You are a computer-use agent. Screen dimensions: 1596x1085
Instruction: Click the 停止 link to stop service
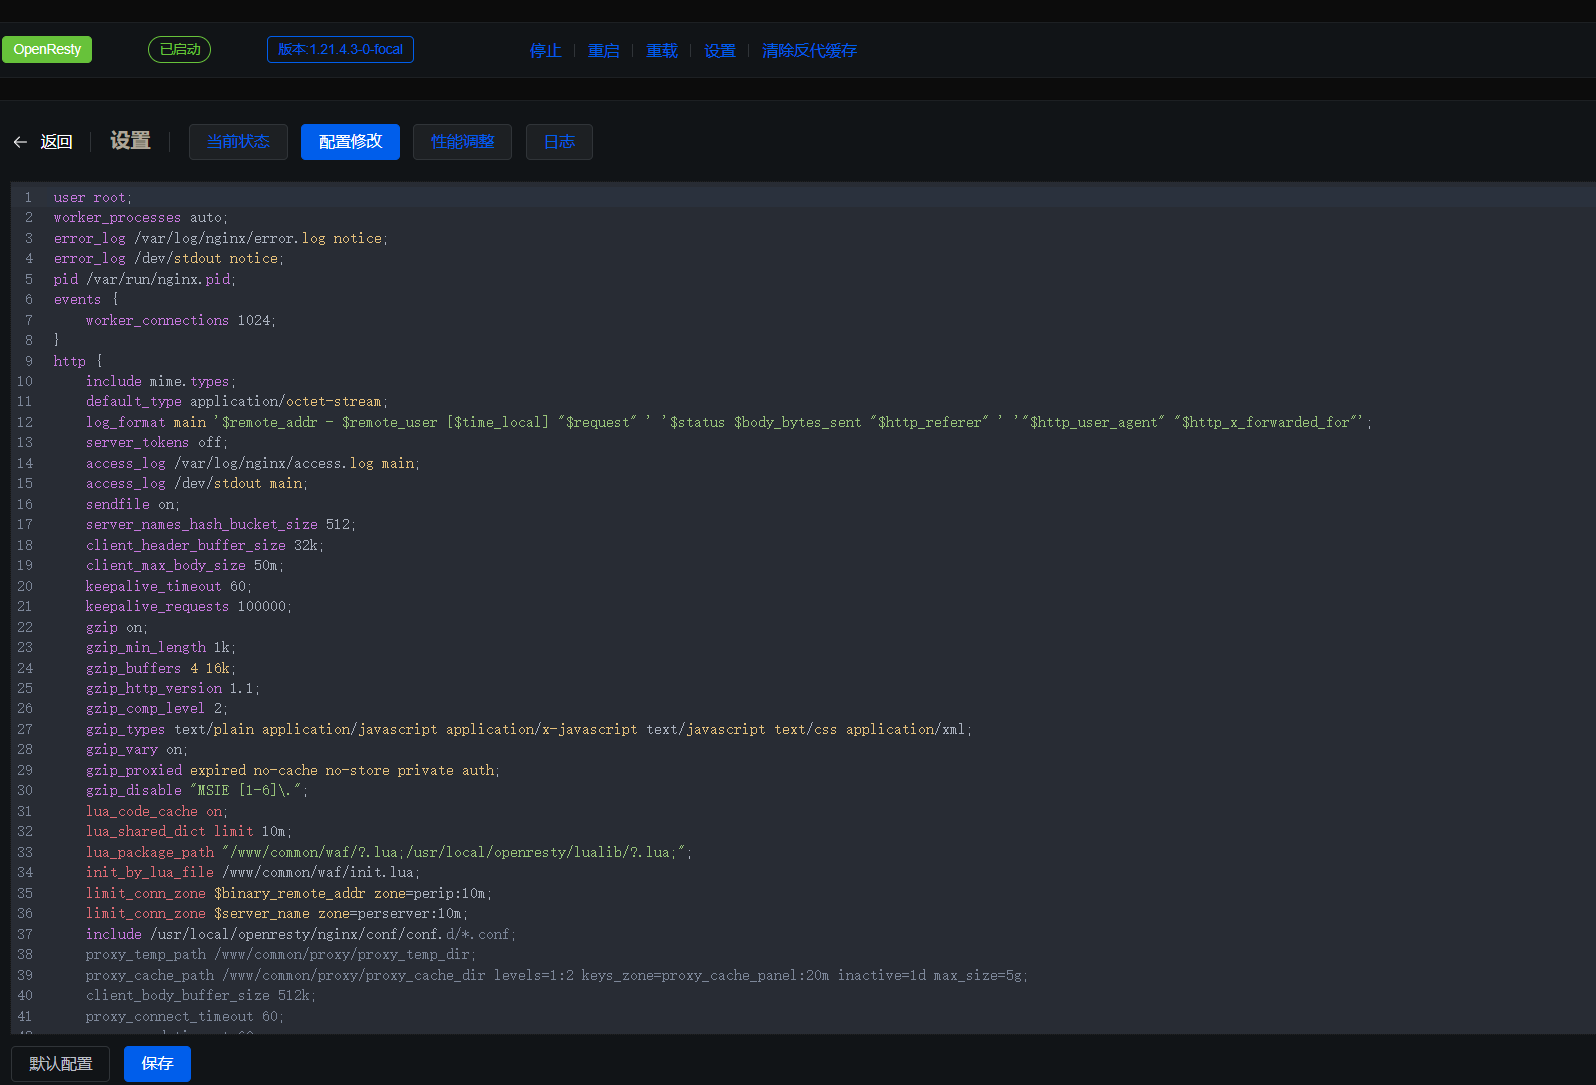(545, 51)
